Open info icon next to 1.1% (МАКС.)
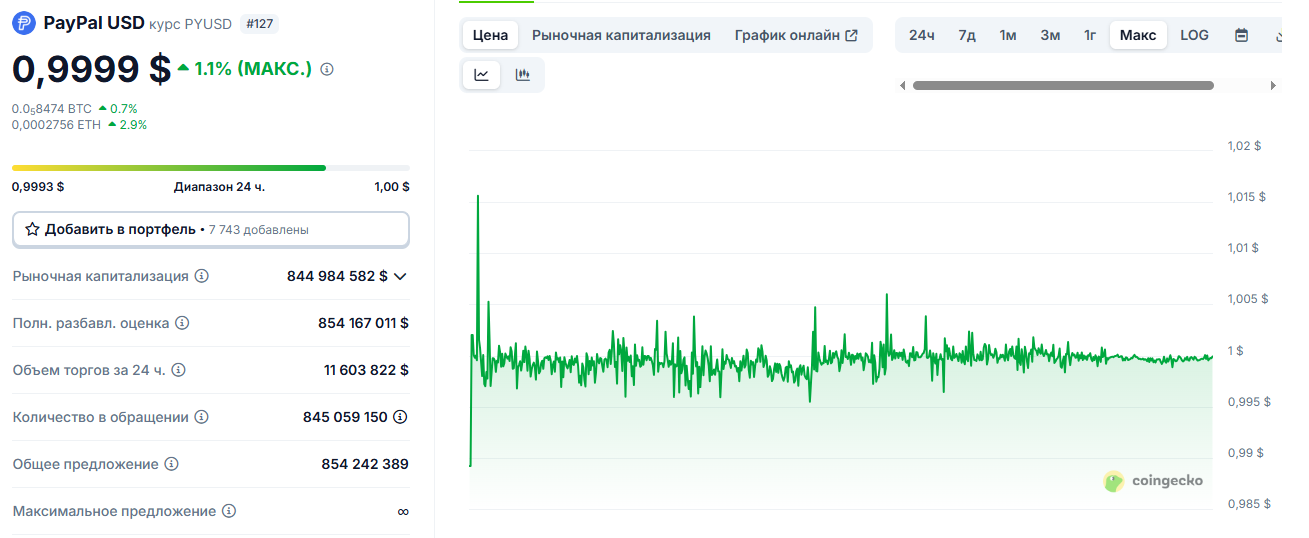 coord(327,69)
